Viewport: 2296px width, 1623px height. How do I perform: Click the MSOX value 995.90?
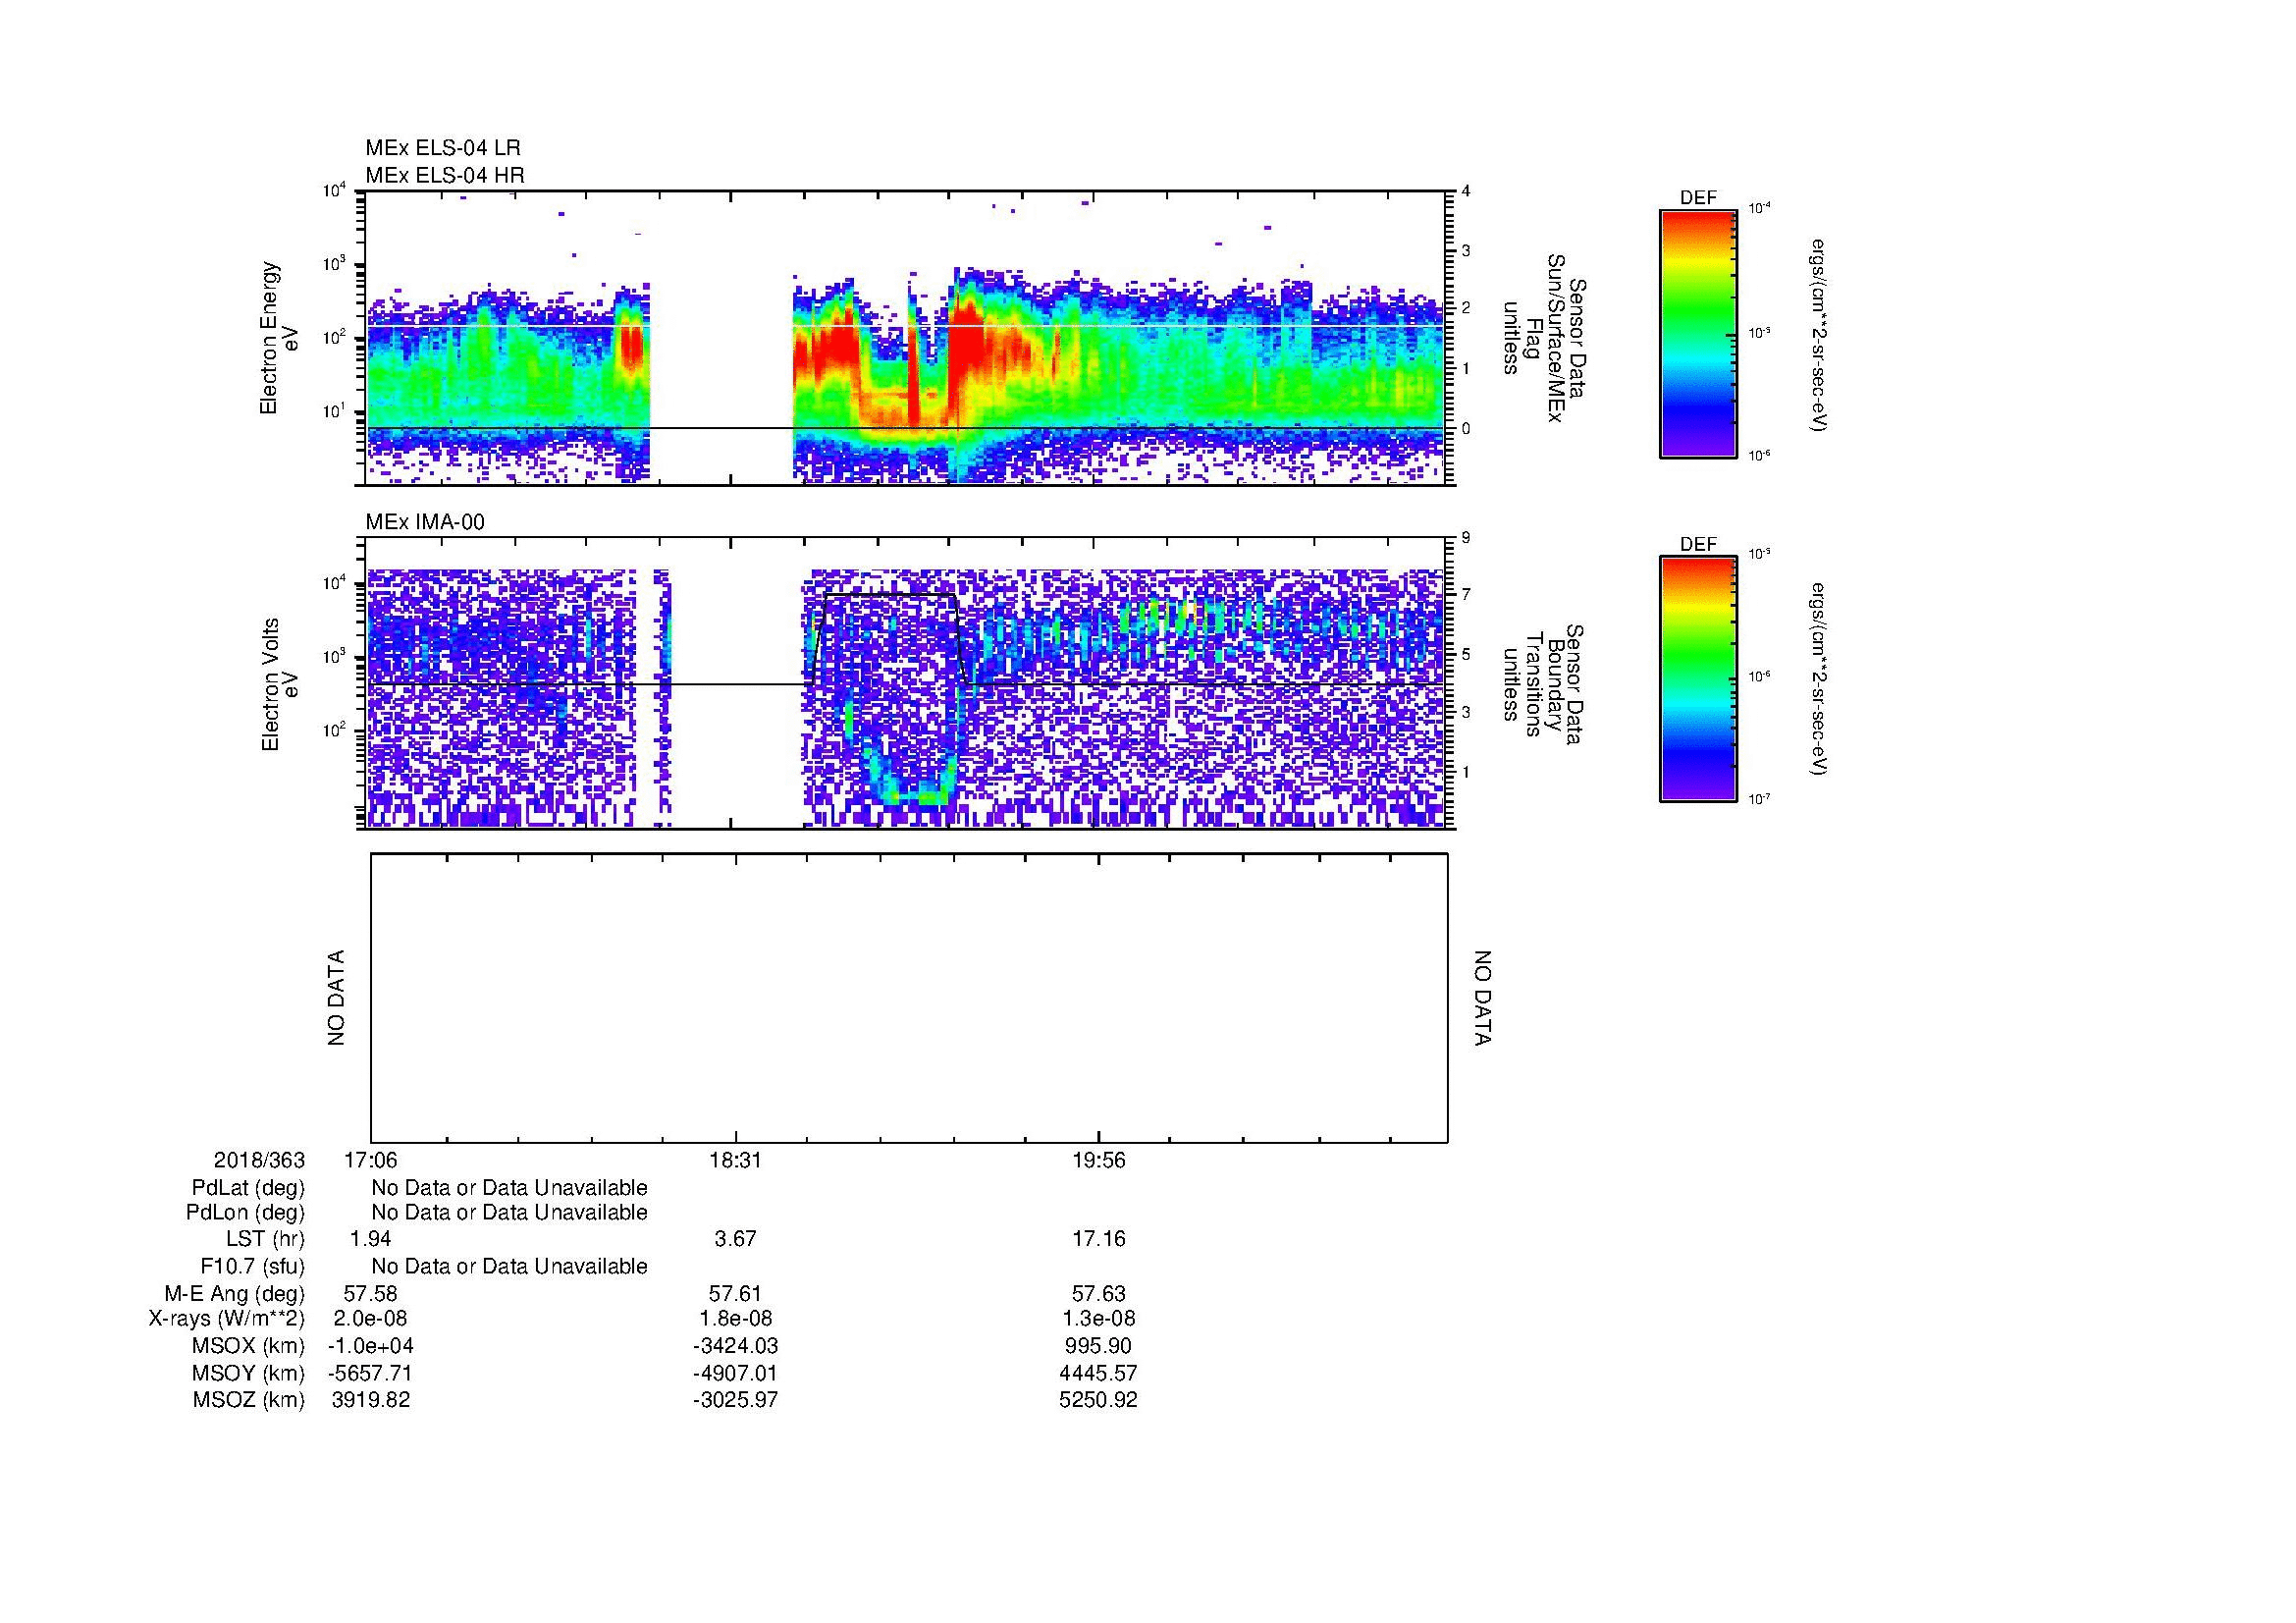tap(1098, 1346)
